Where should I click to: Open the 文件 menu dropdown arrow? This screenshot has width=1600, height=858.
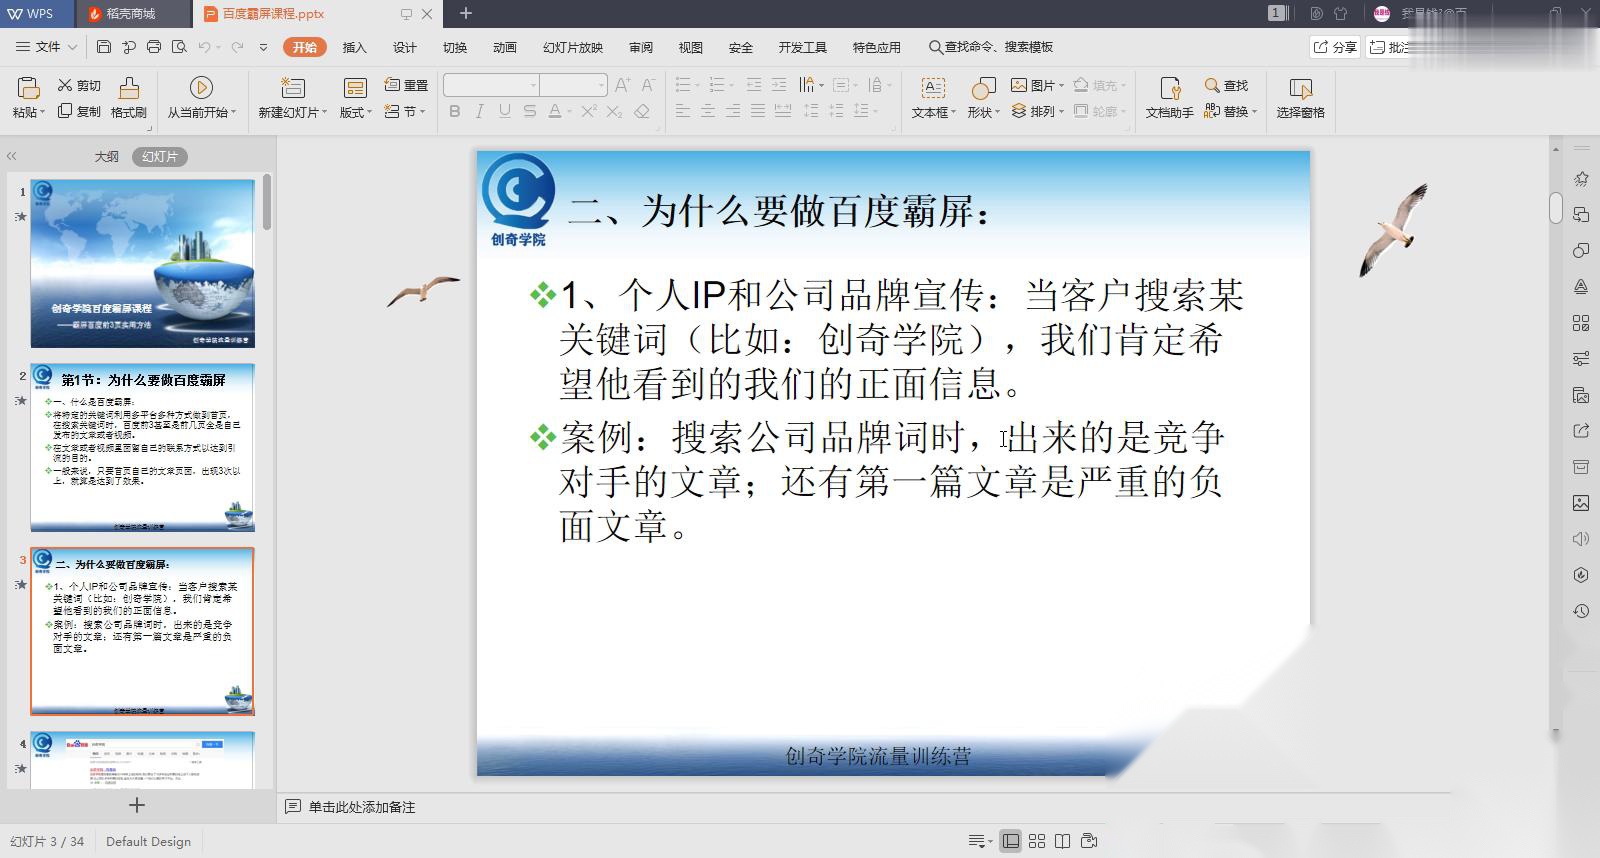coord(71,47)
